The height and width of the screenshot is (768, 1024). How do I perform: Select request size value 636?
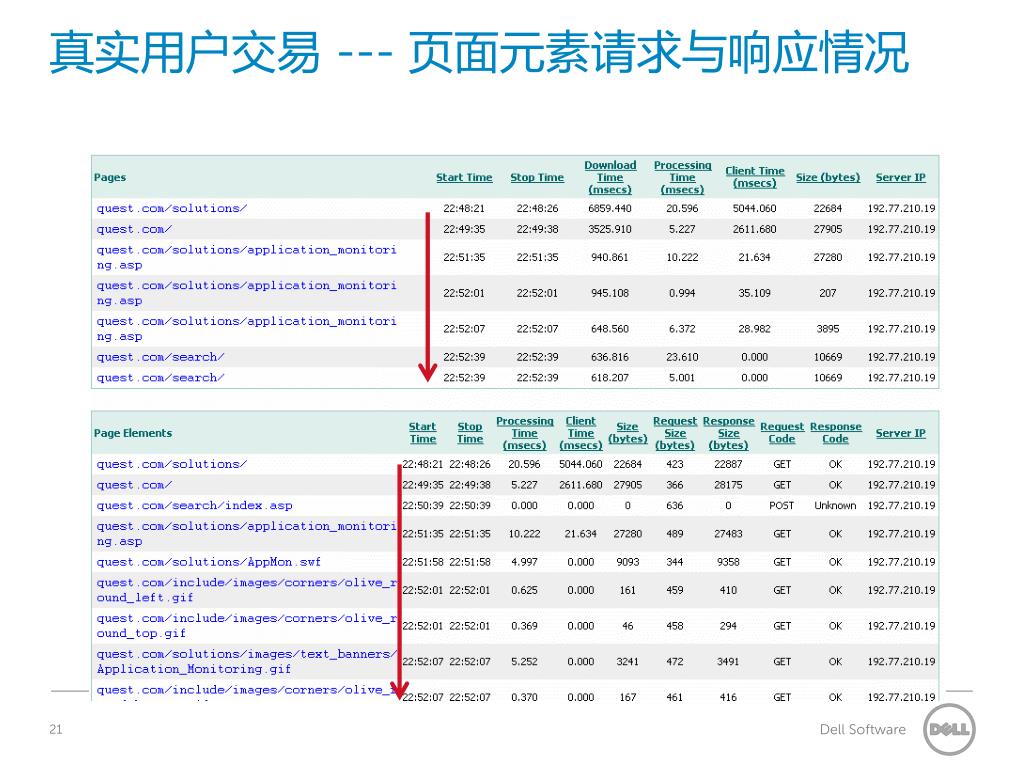[675, 505]
